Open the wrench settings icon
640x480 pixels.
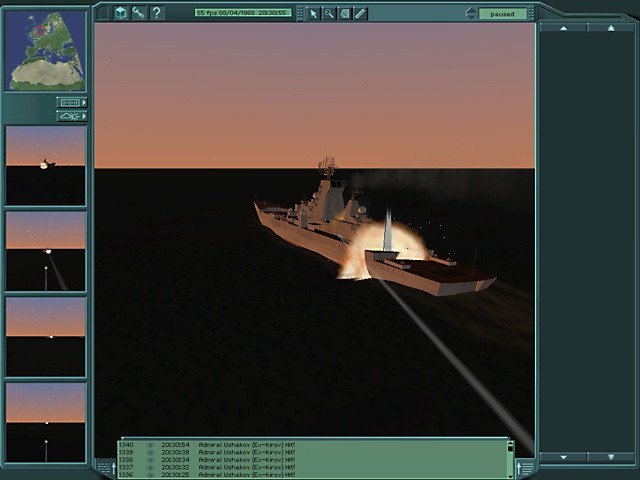139,13
